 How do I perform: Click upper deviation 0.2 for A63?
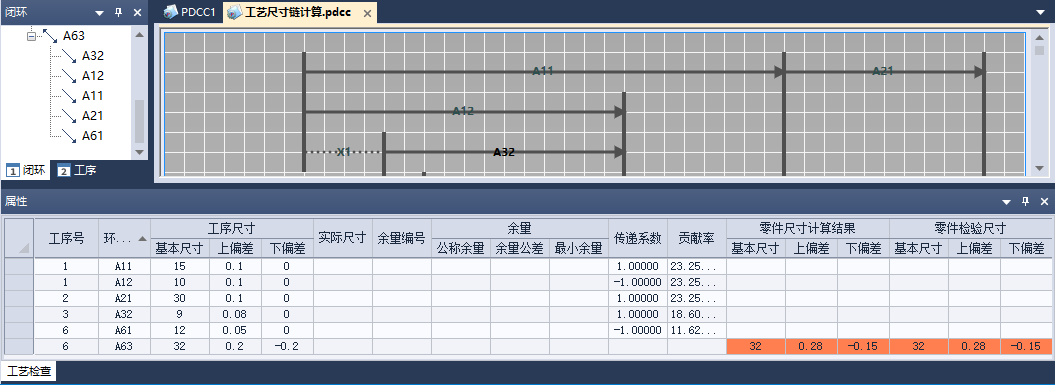235,347
